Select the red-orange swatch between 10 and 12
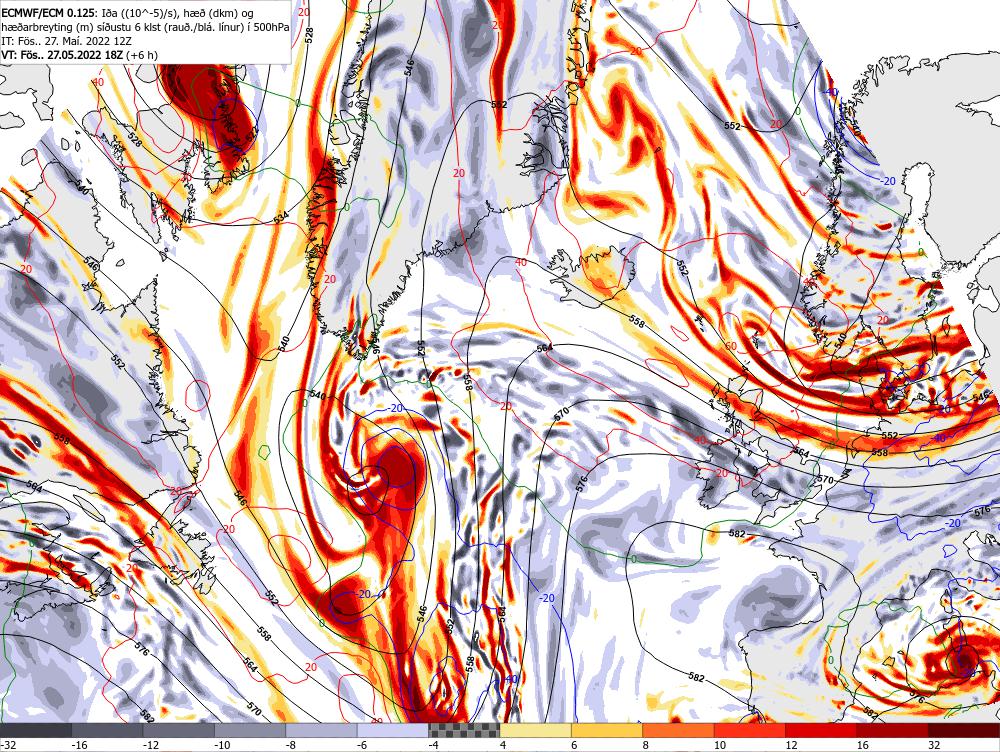The image size is (1000, 752). [x=750, y=730]
